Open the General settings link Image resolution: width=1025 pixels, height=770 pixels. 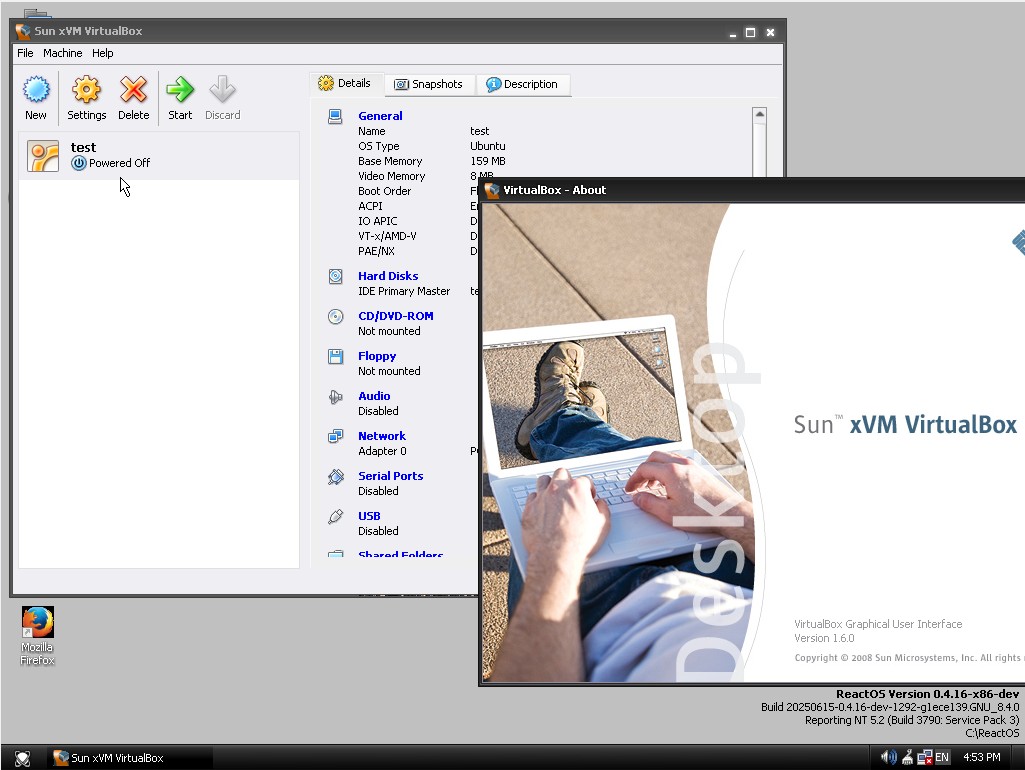(380, 116)
